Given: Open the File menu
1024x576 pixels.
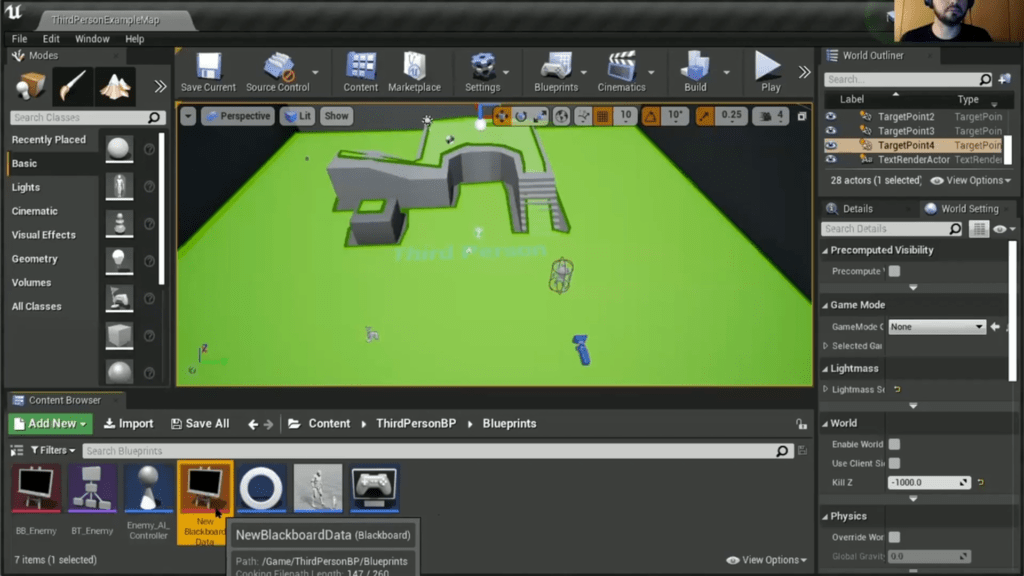Looking at the screenshot, I should point(20,39).
